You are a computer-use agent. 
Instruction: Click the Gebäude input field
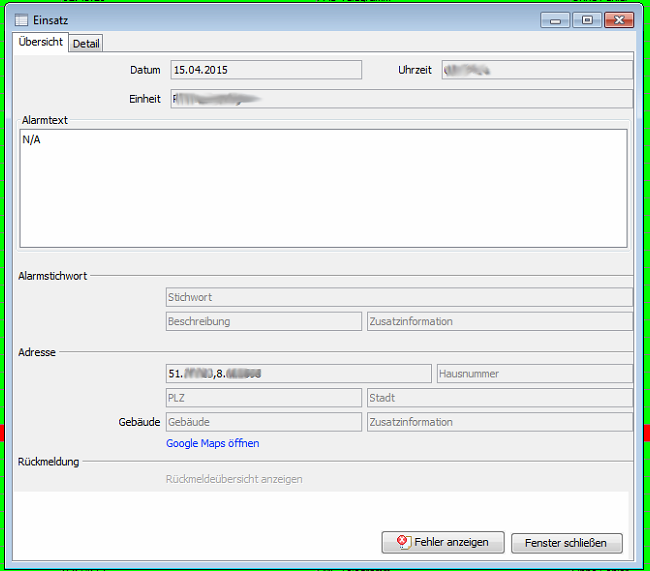click(x=263, y=423)
